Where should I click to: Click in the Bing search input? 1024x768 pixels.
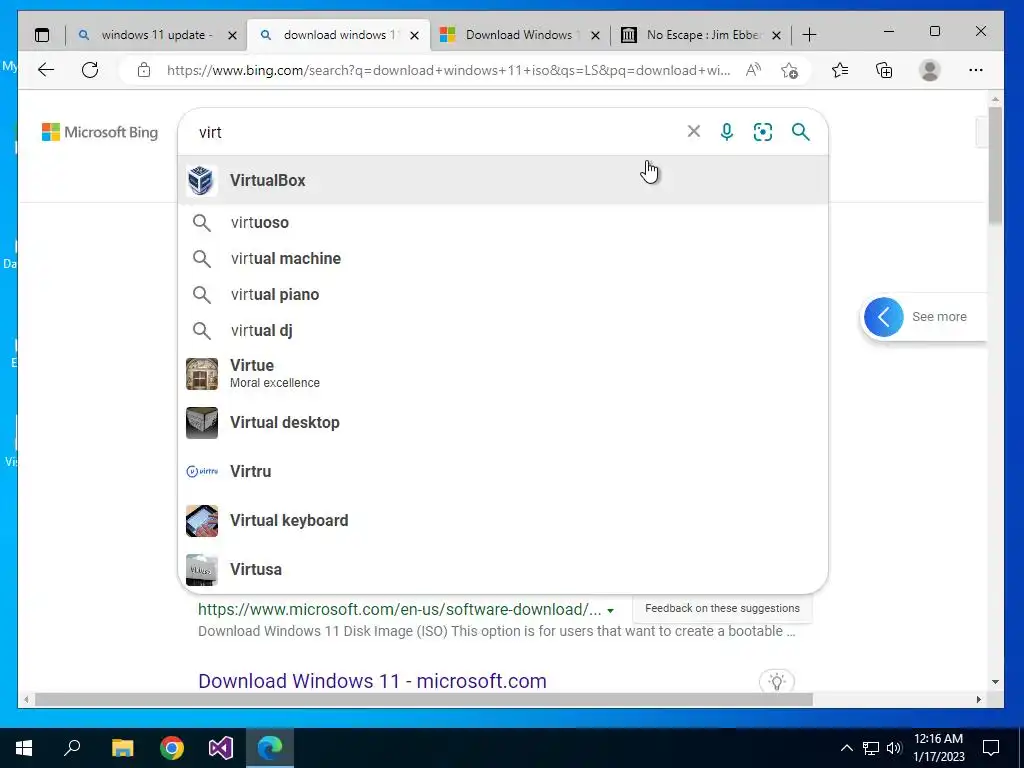438,132
